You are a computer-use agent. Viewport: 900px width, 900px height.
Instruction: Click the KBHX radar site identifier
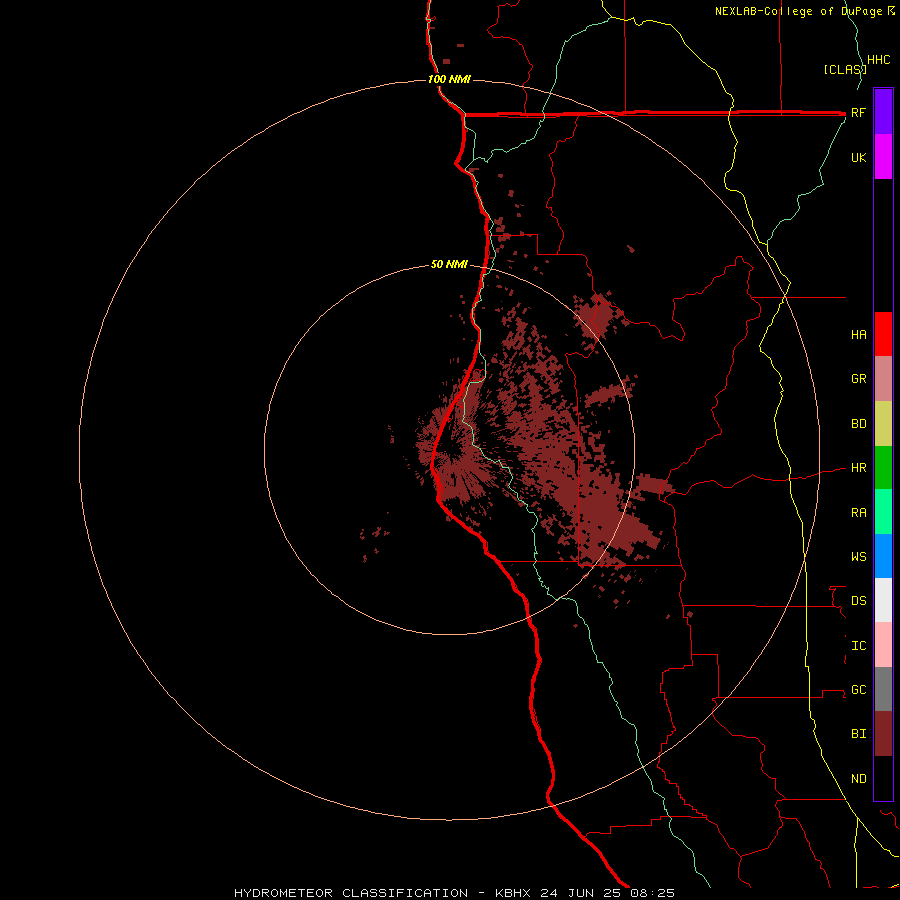tap(513, 893)
